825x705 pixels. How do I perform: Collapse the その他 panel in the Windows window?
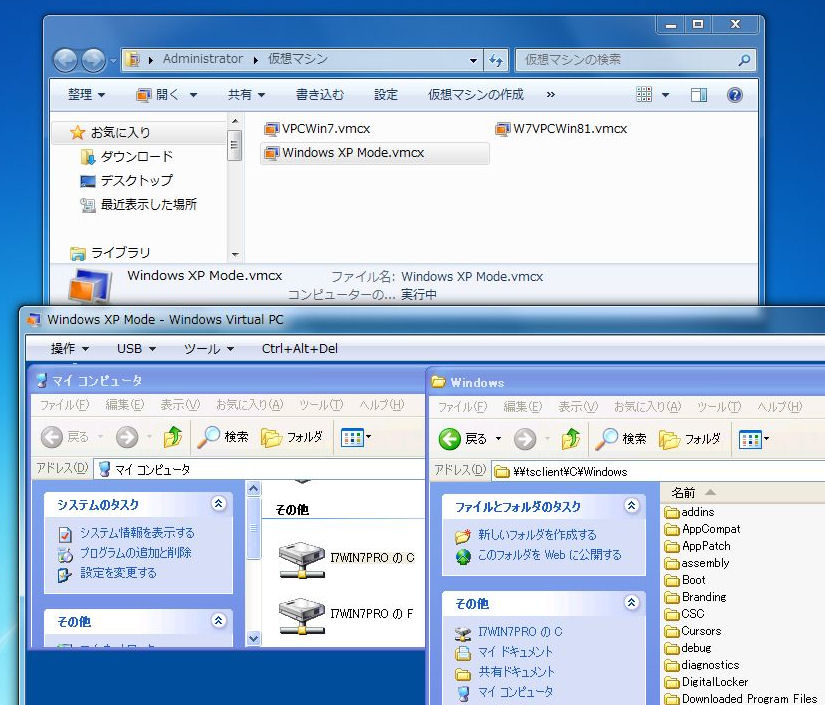pyautogui.click(x=631, y=603)
